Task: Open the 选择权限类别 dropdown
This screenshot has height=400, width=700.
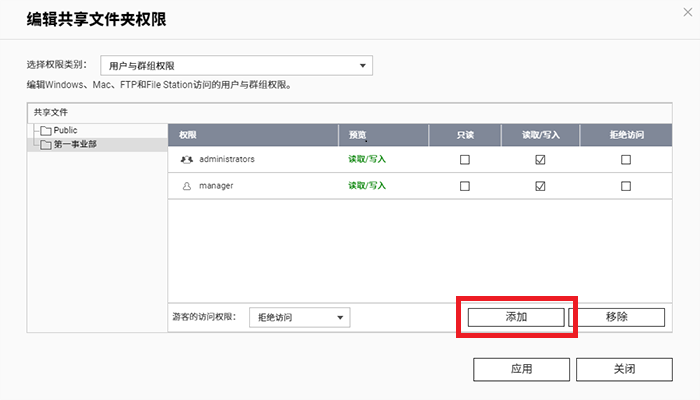Action: click(237, 66)
